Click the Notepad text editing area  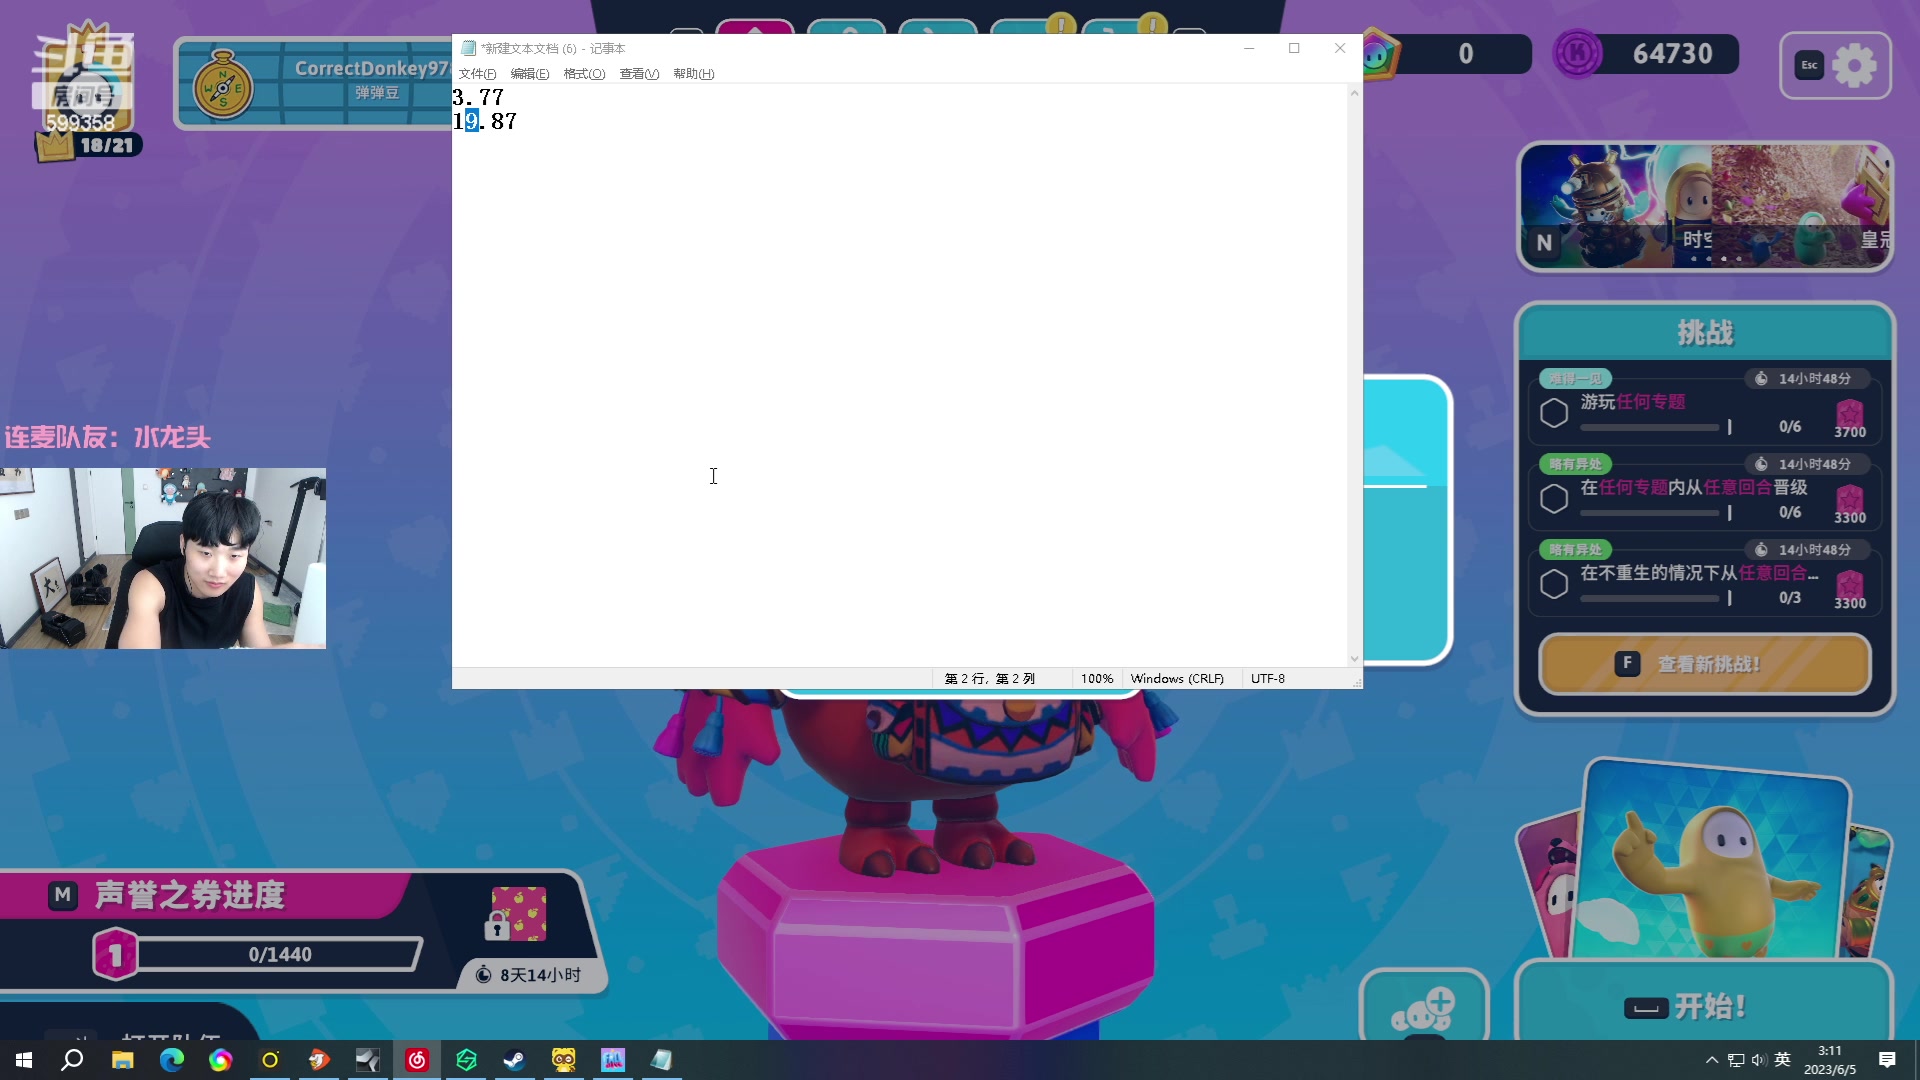click(900, 375)
